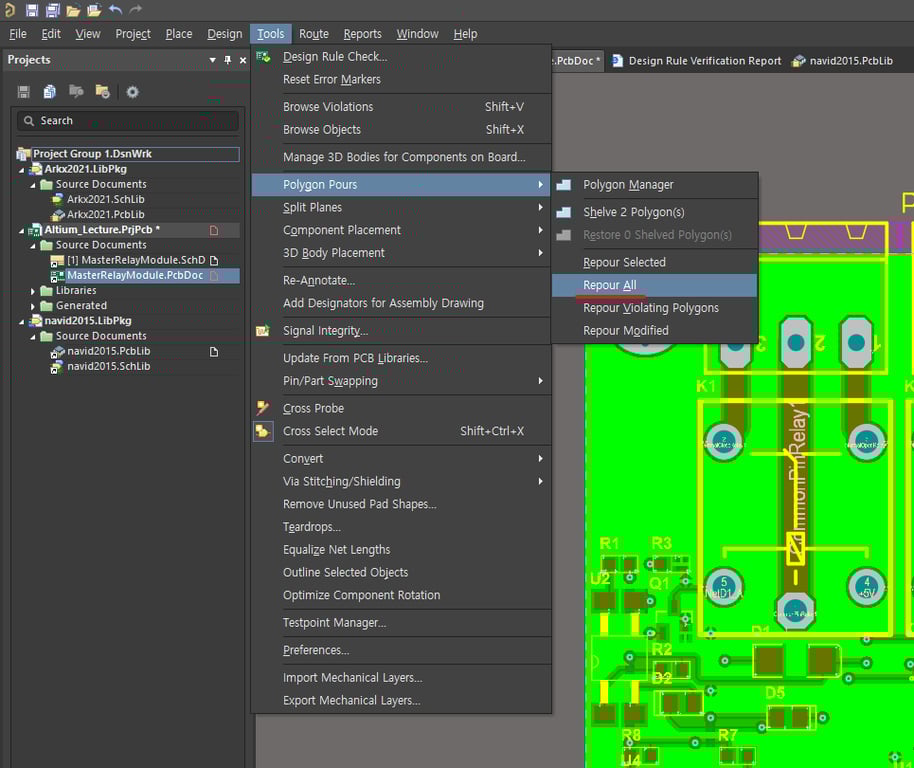Collapse the Arkx2021.LibPkg project node
The height and width of the screenshot is (768, 914).
pos(22,170)
